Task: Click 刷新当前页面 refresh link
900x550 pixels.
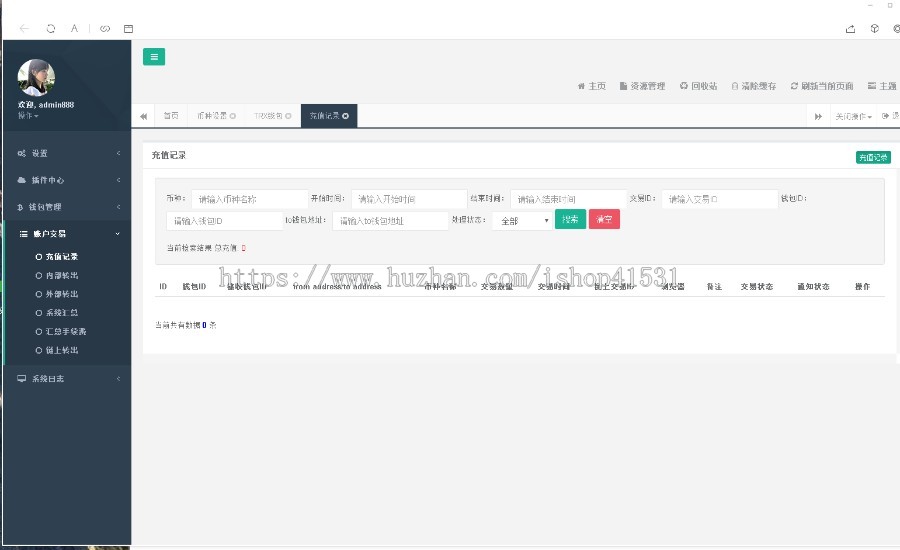Action: point(822,86)
